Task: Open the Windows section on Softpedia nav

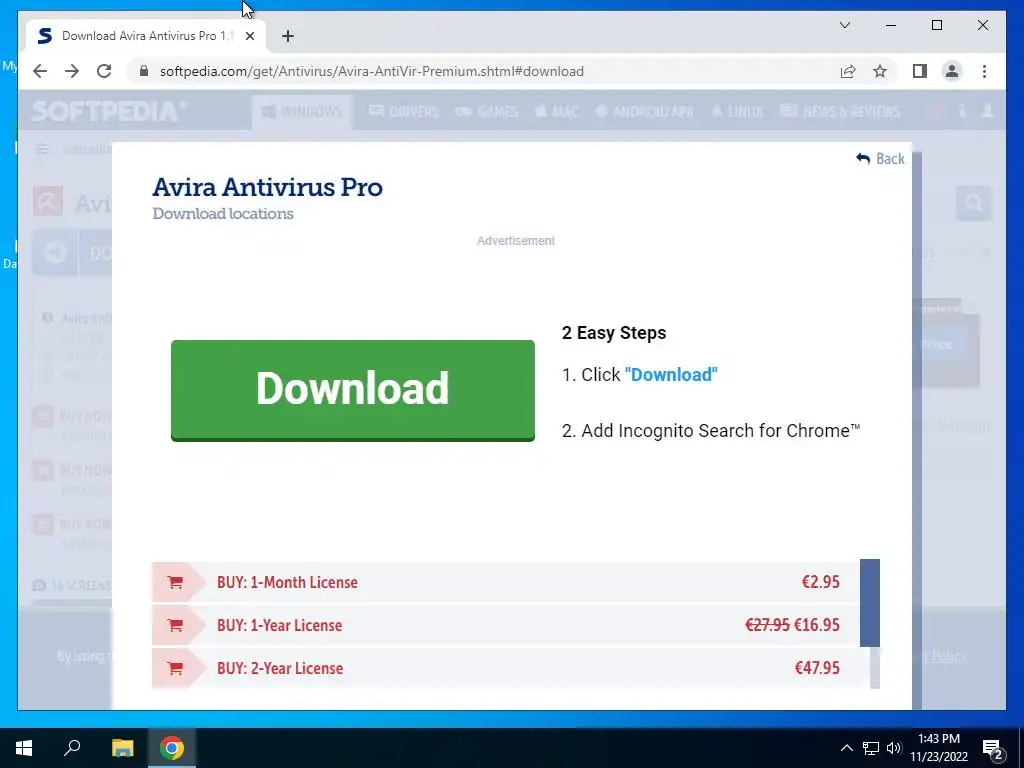Action: pyautogui.click(x=302, y=112)
